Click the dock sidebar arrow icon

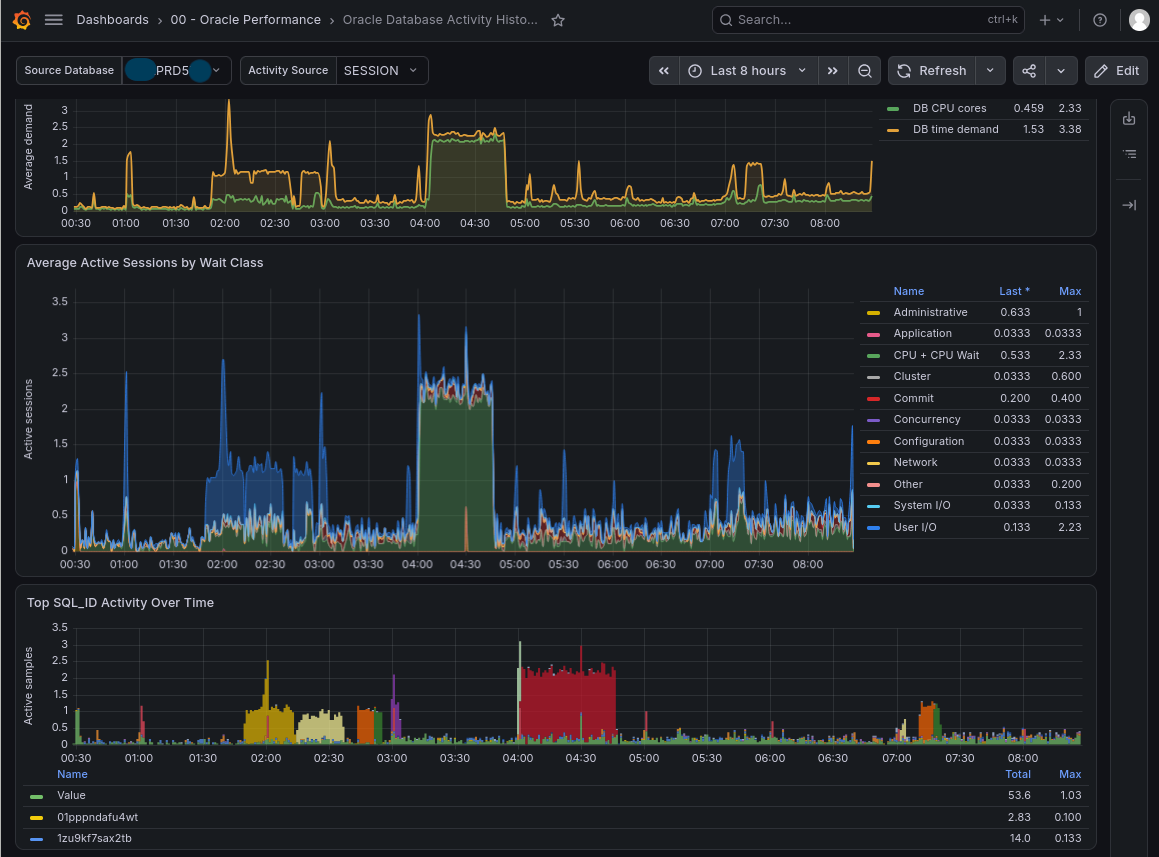click(x=1129, y=205)
